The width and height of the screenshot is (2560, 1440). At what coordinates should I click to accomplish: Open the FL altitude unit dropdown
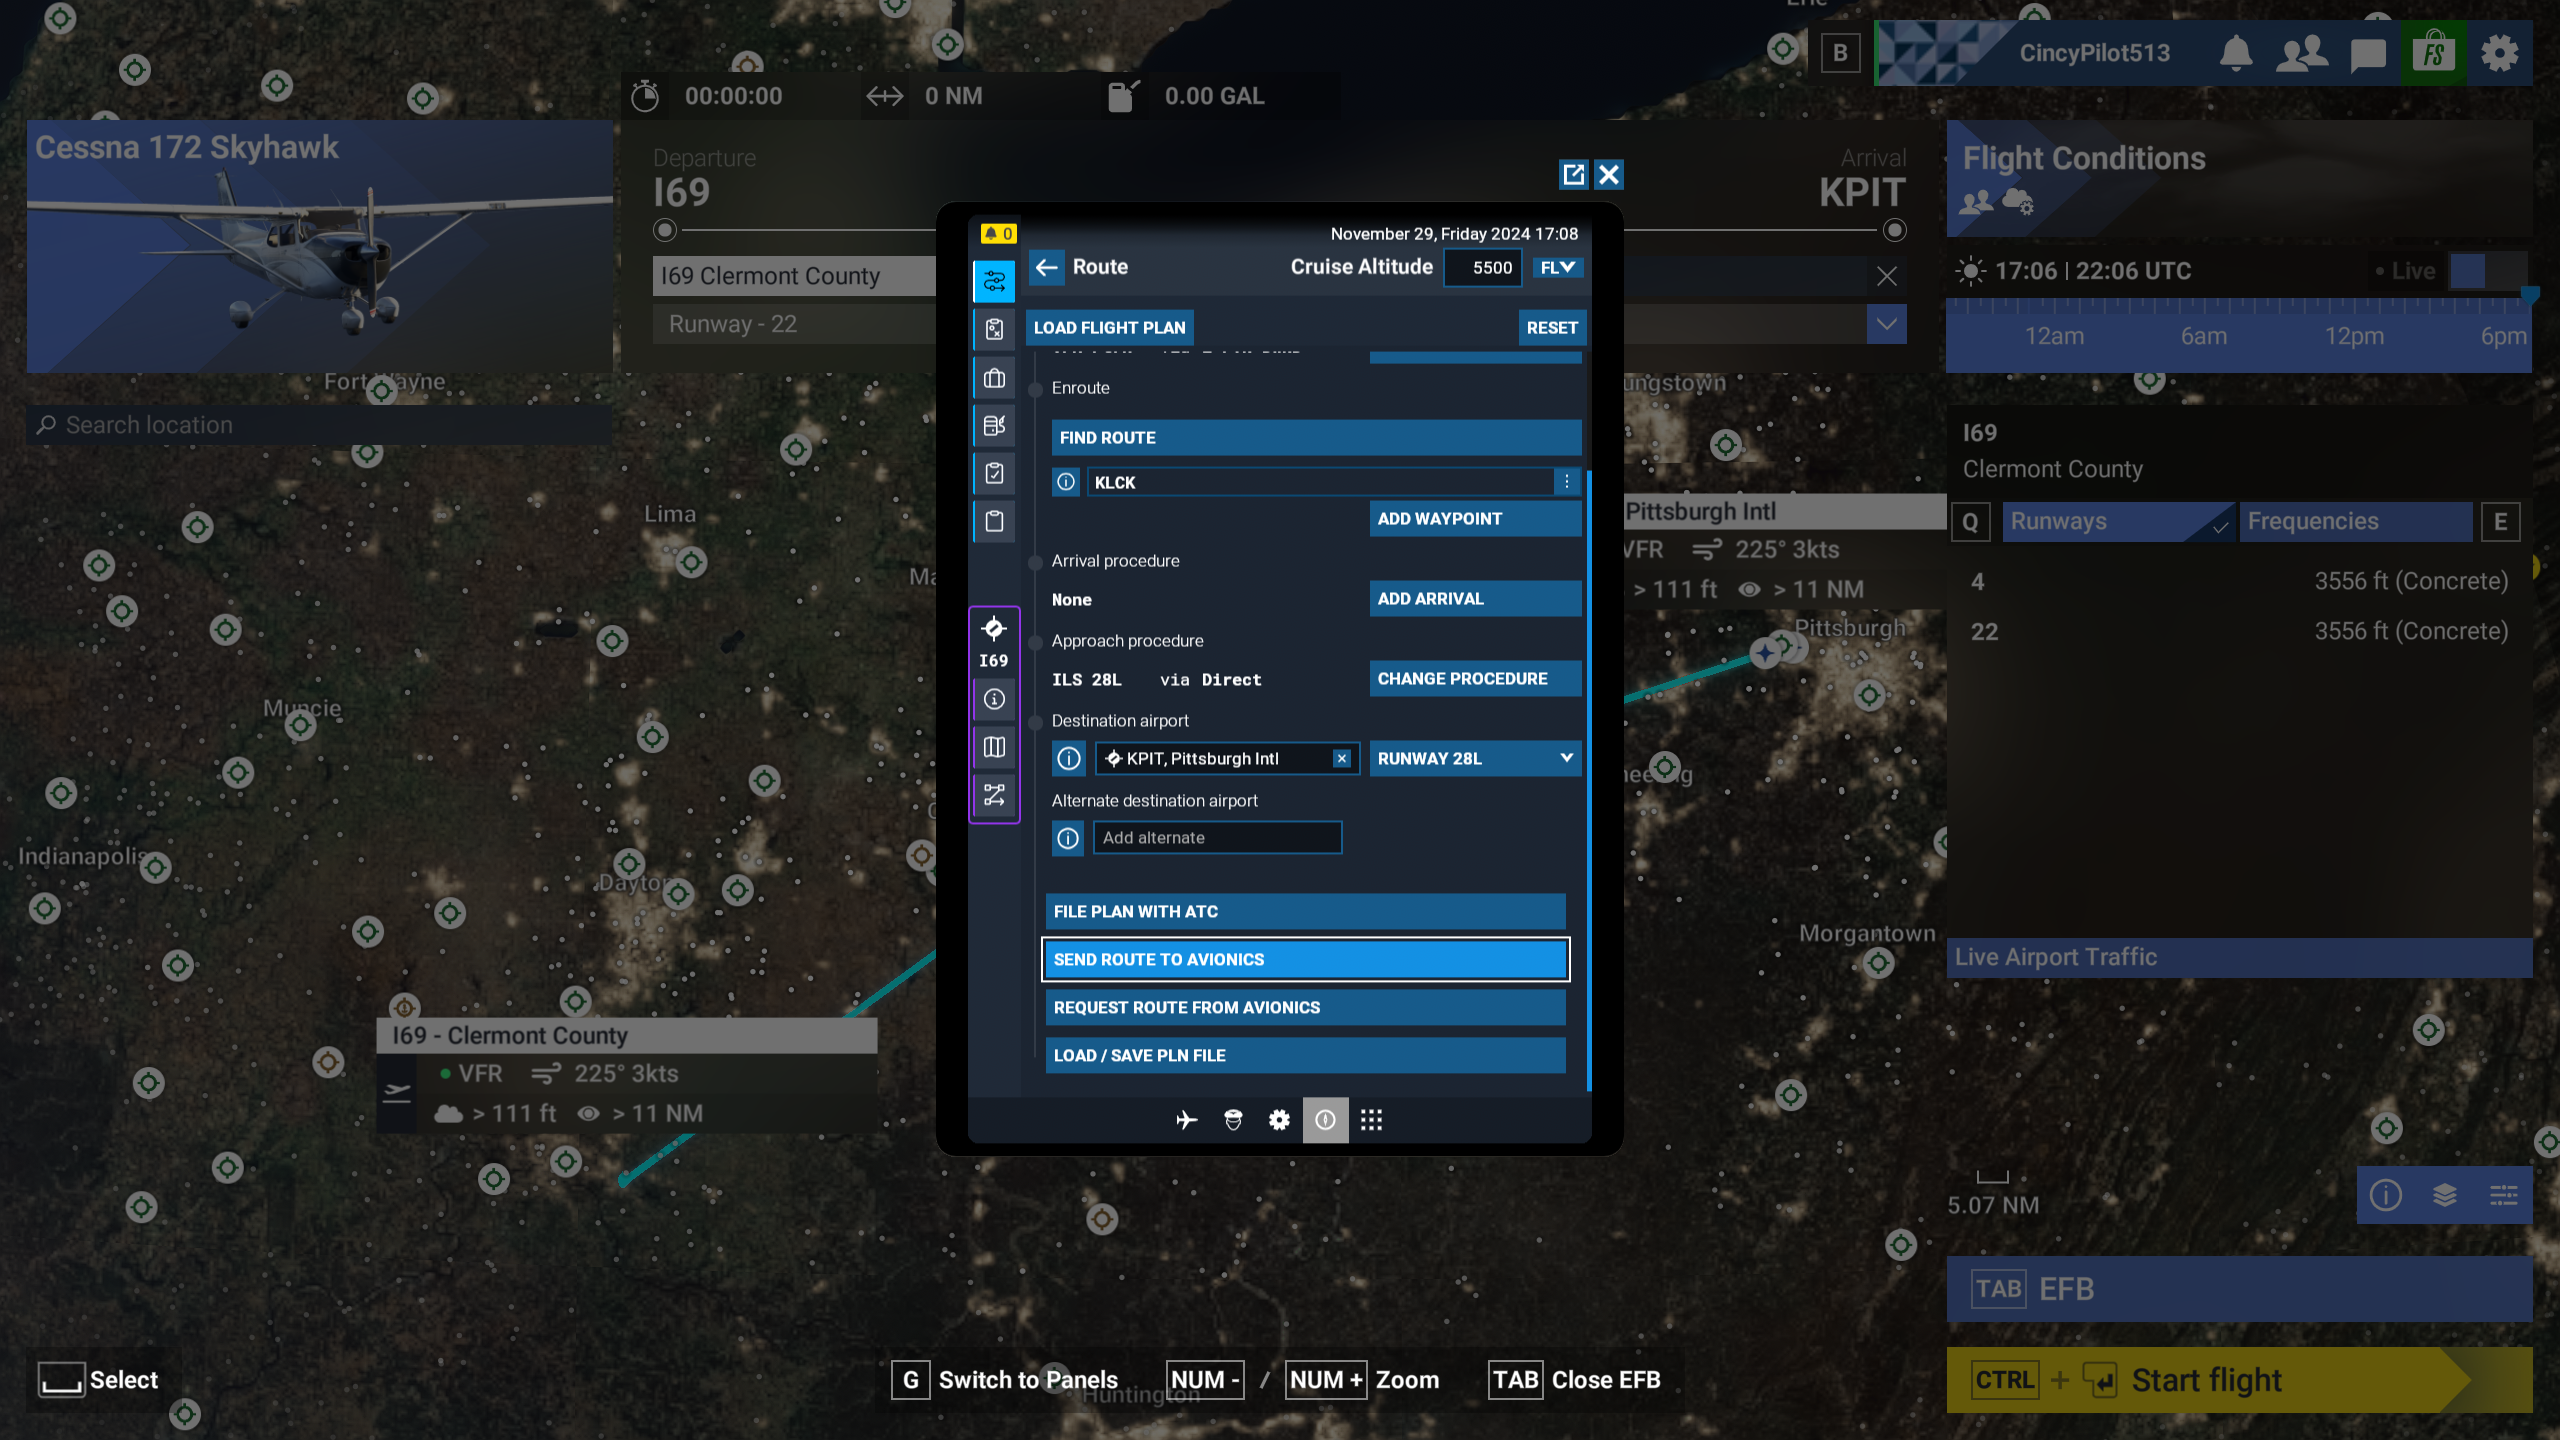[1557, 267]
